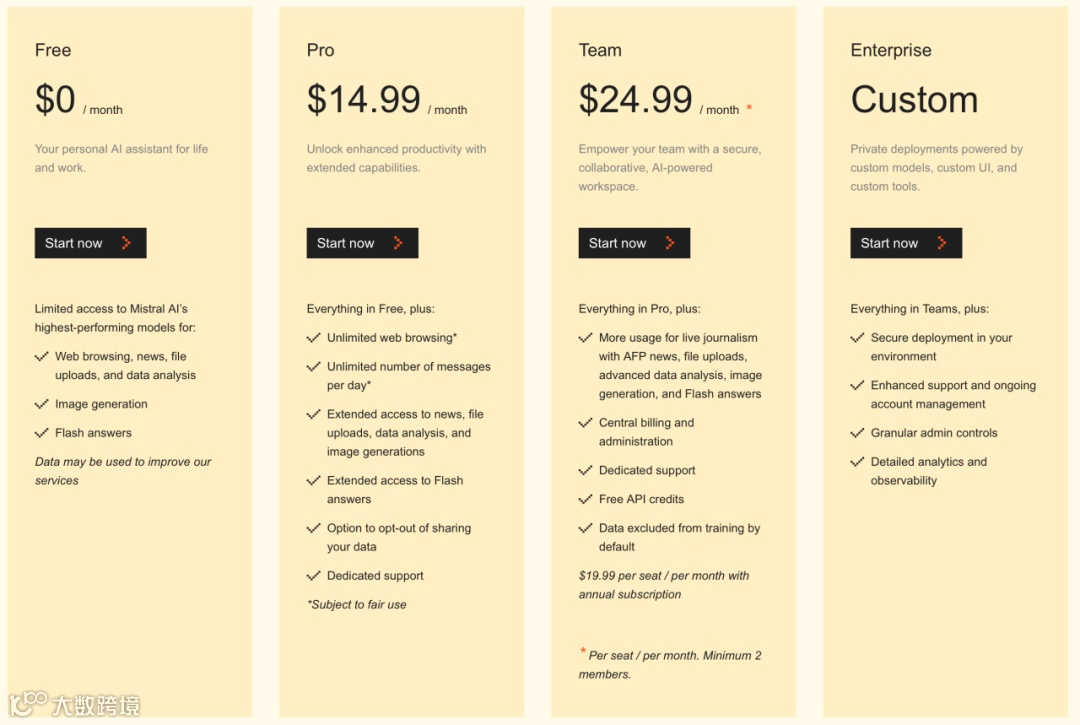Click Start now under Free plan

click(x=74, y=243)
